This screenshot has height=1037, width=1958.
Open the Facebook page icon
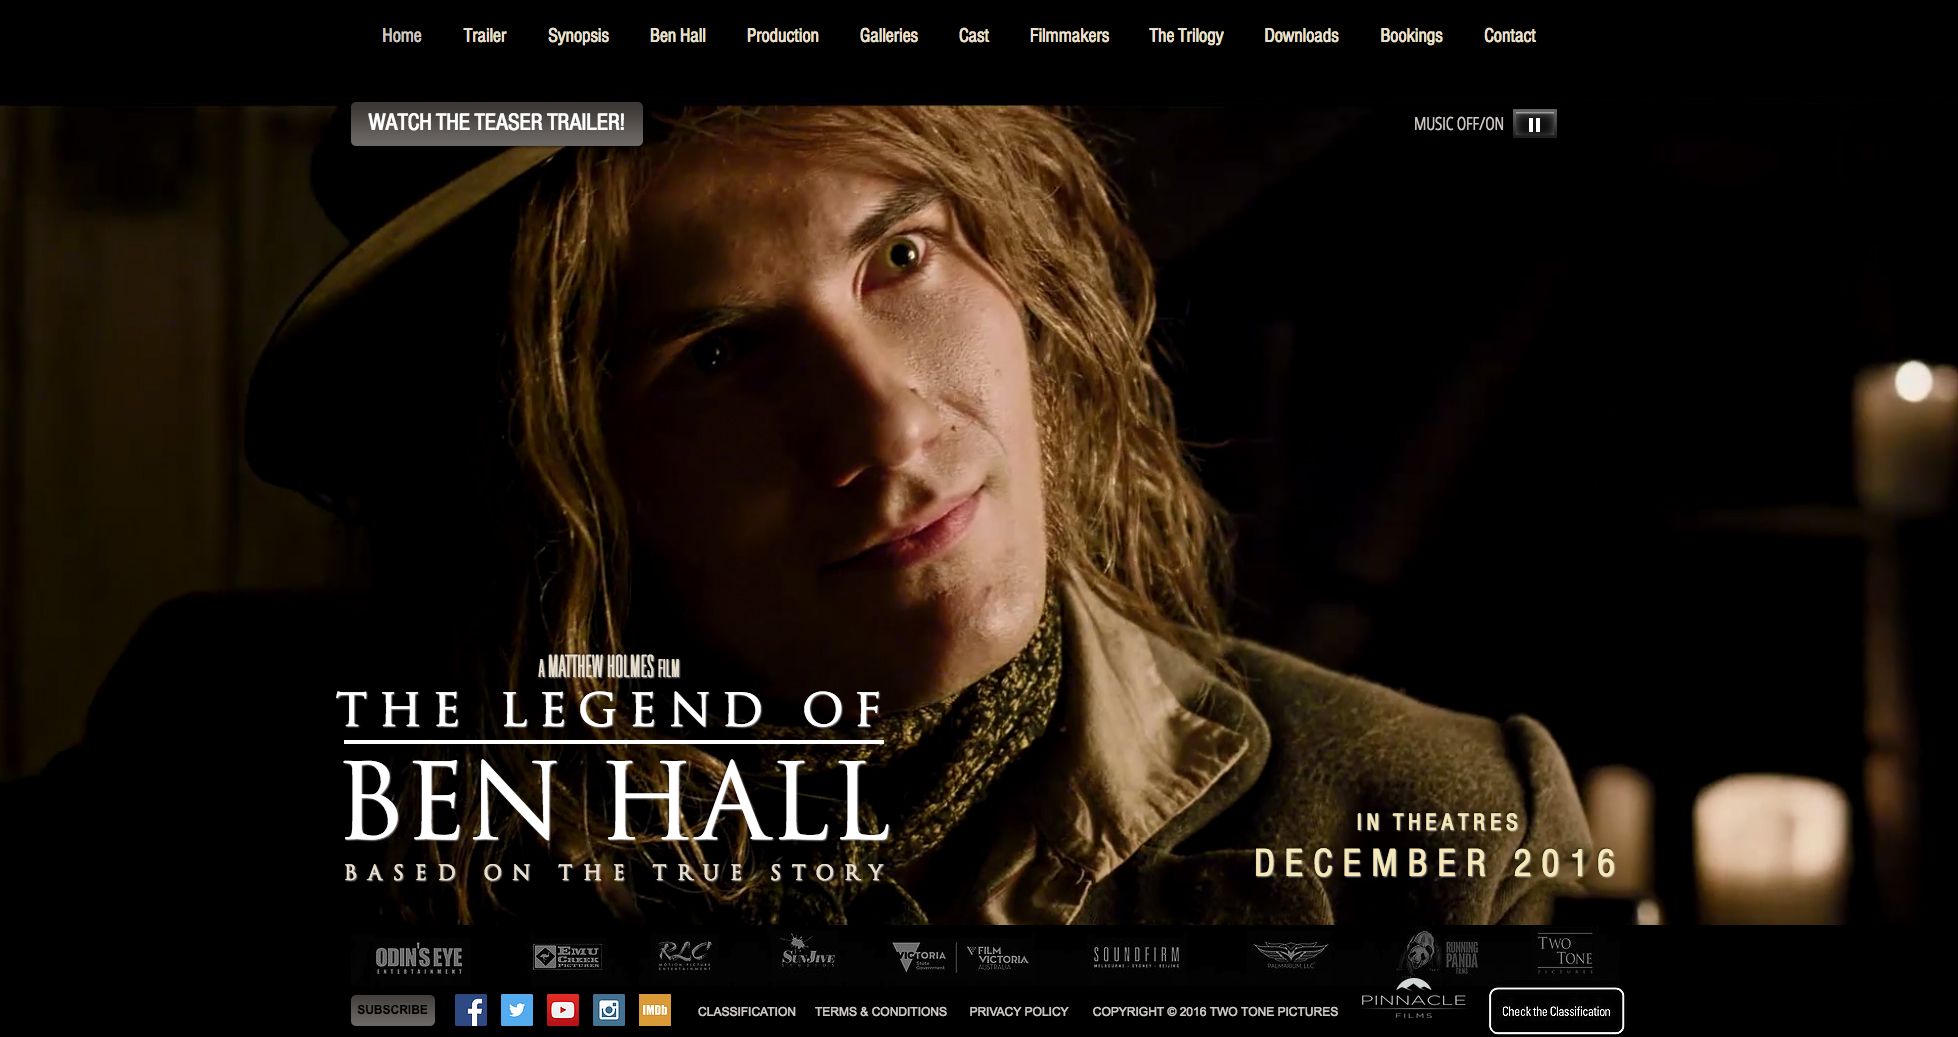[471, 1010]
